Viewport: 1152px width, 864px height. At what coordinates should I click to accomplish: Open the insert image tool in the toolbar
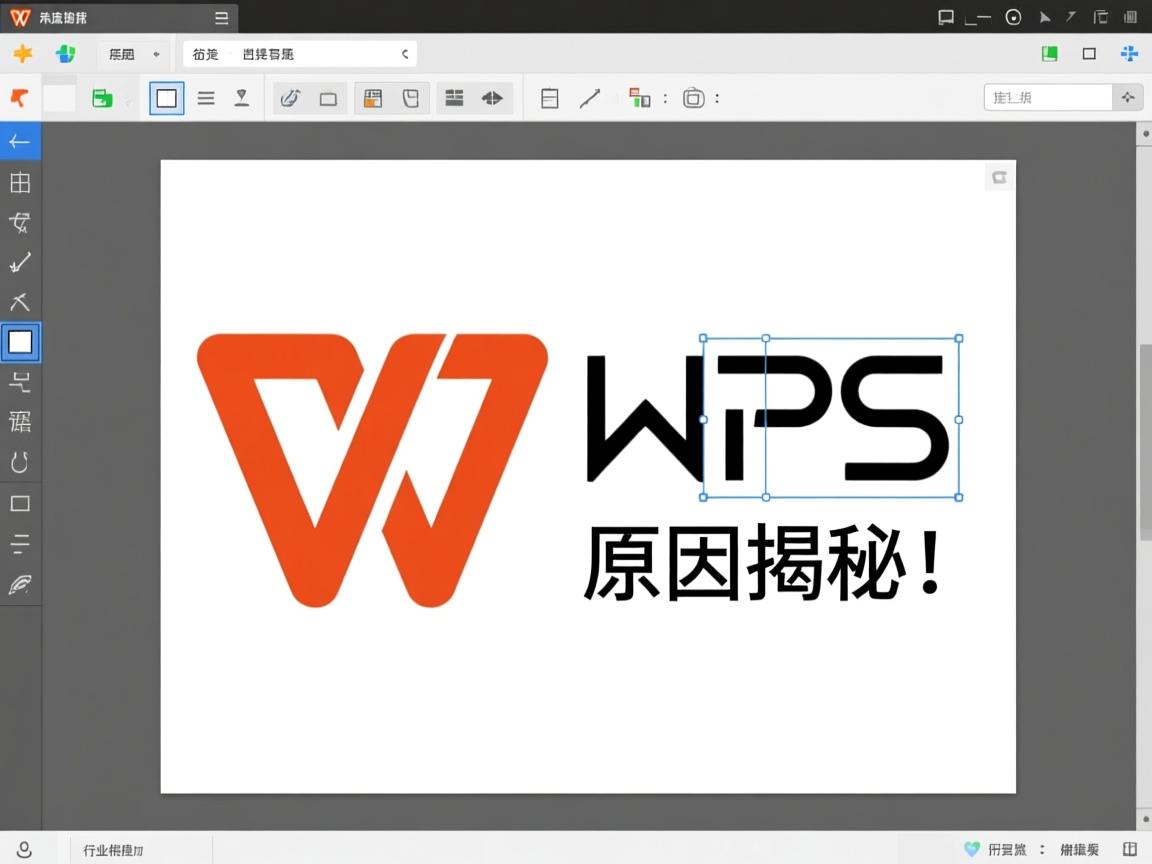[372, 97]
